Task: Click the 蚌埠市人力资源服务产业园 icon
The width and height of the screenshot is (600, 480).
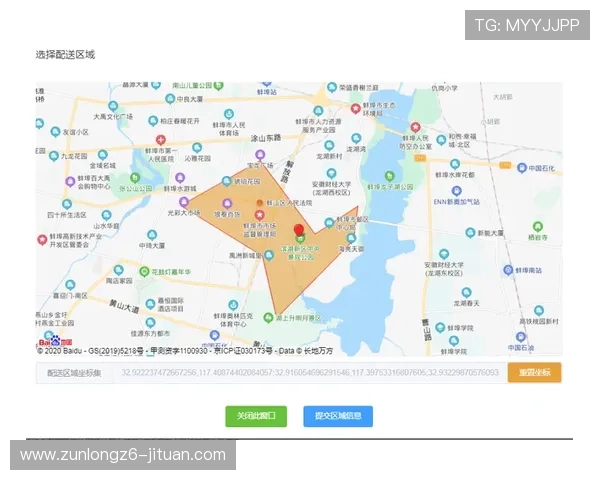Action: [318, 111]
